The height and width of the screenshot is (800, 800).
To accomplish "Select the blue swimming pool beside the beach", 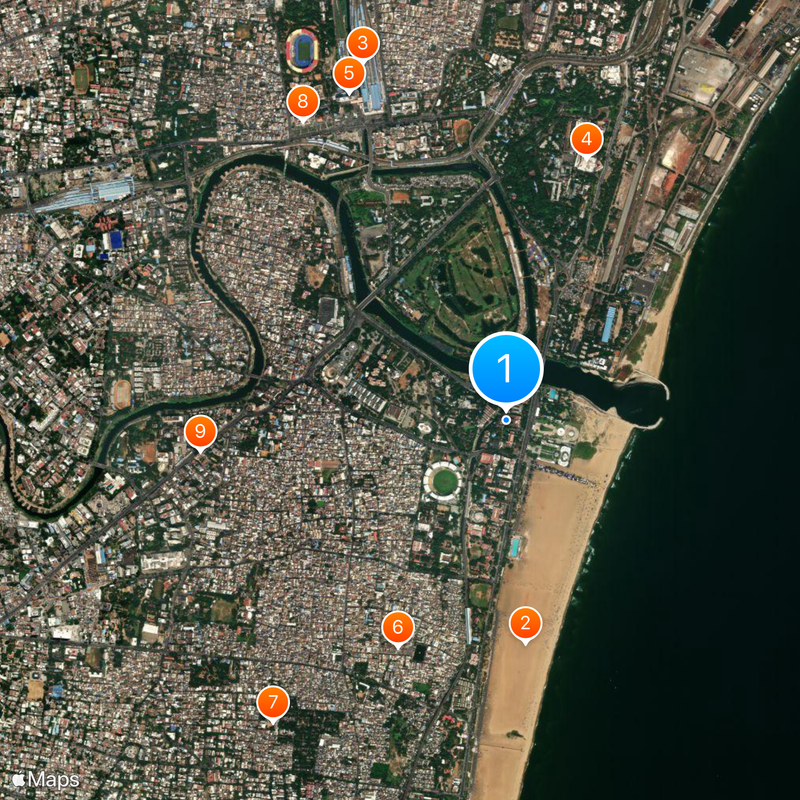I will point(515,547).
